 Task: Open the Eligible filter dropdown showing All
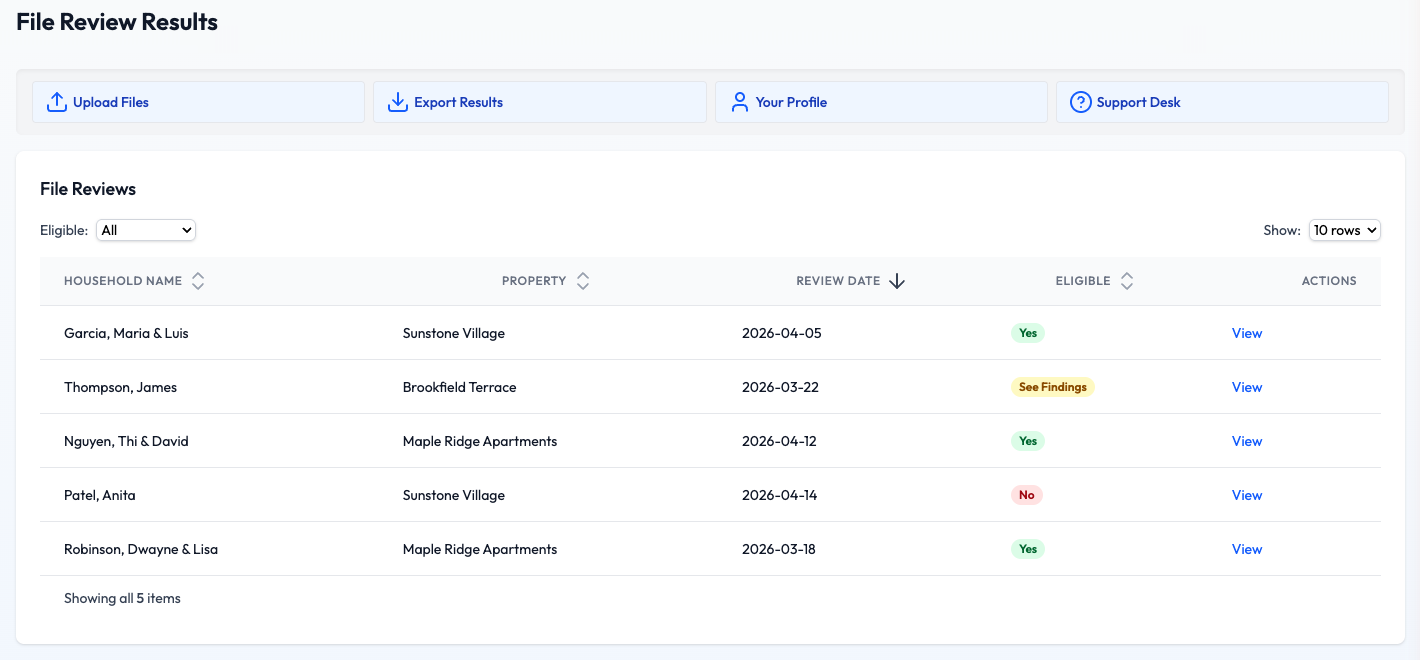click(145, 229)
